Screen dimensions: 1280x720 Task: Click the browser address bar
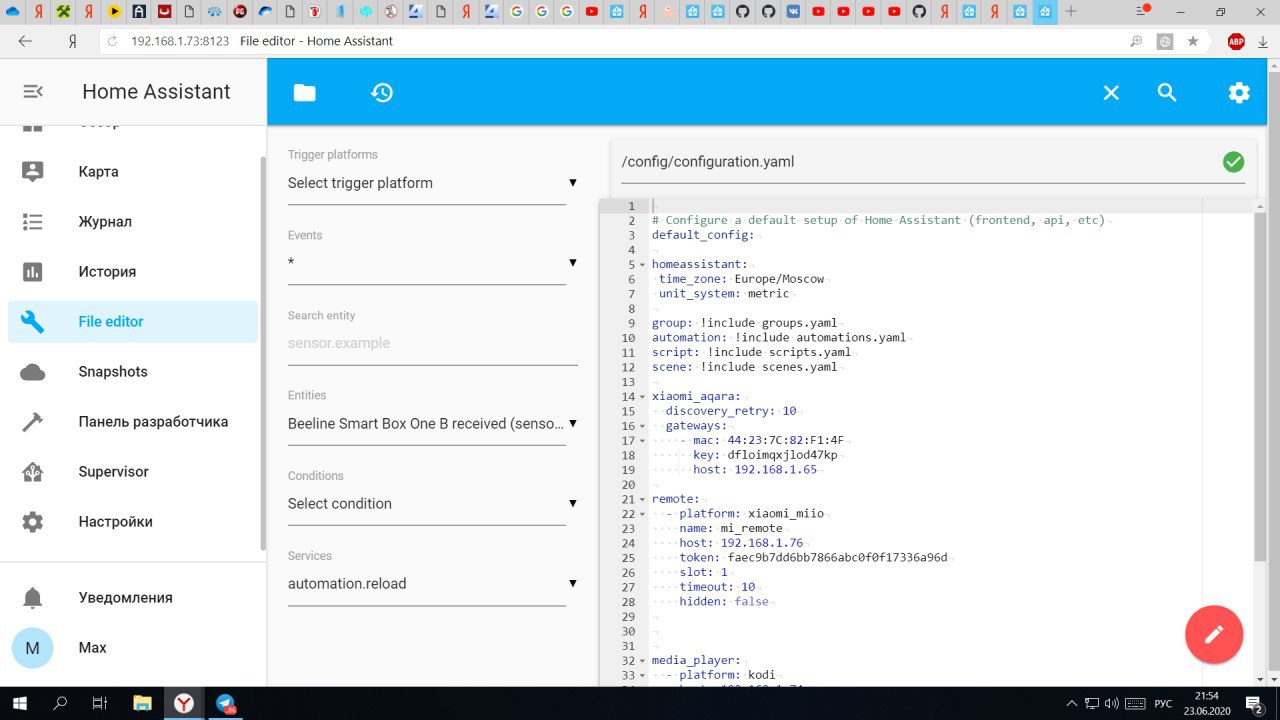point(620,41)
